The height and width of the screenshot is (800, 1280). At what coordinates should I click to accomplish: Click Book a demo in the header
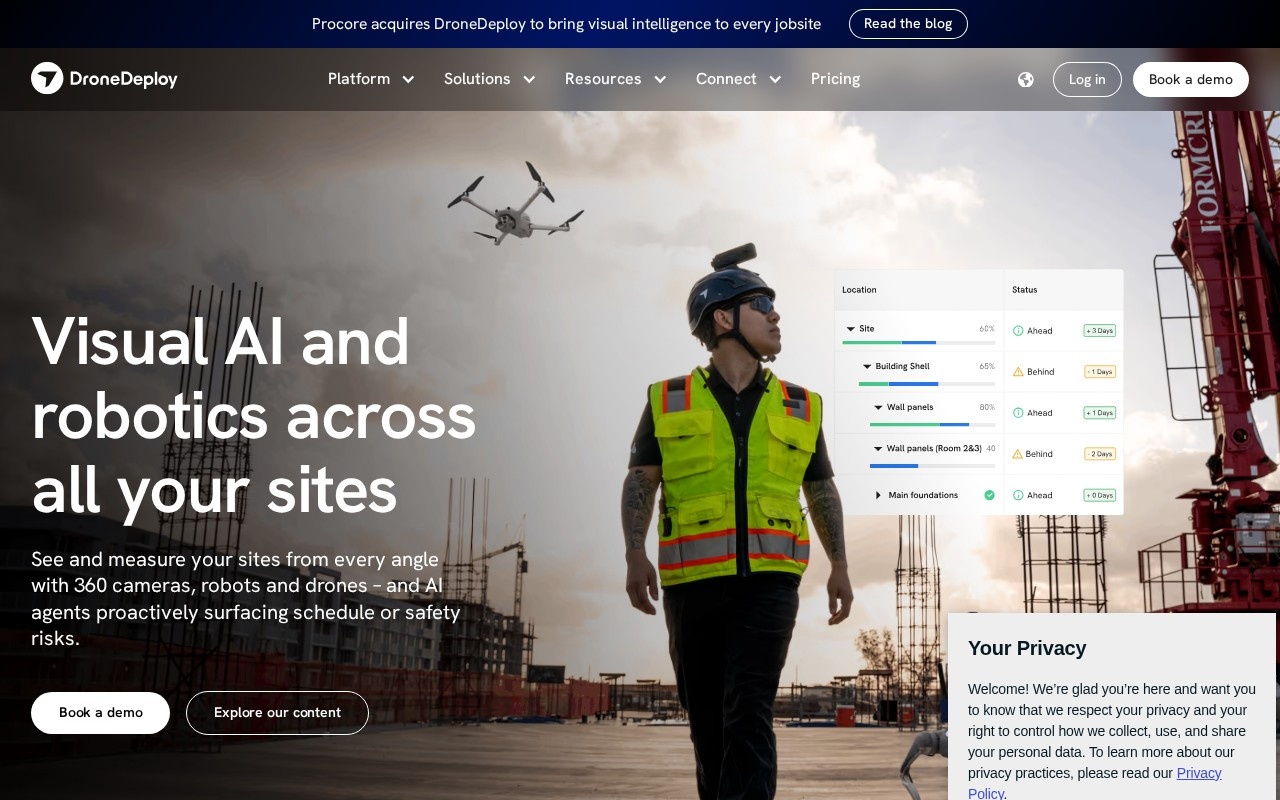pyautogui.click(x=1190, y=80)
